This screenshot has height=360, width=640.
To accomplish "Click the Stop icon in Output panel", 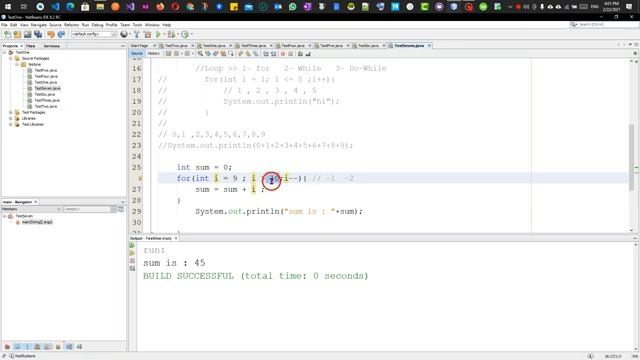I will point(132,261).
